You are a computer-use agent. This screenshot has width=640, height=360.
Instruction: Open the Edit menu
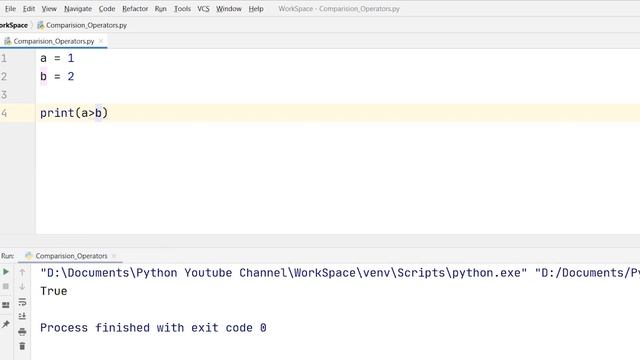pos(29,9)
